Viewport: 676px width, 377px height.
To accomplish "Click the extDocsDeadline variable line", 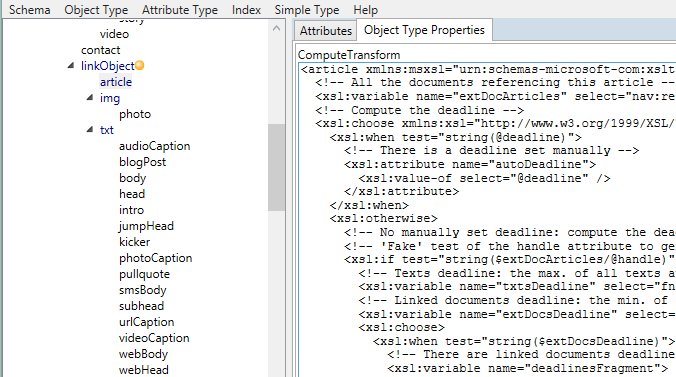I will coord(517,314).
